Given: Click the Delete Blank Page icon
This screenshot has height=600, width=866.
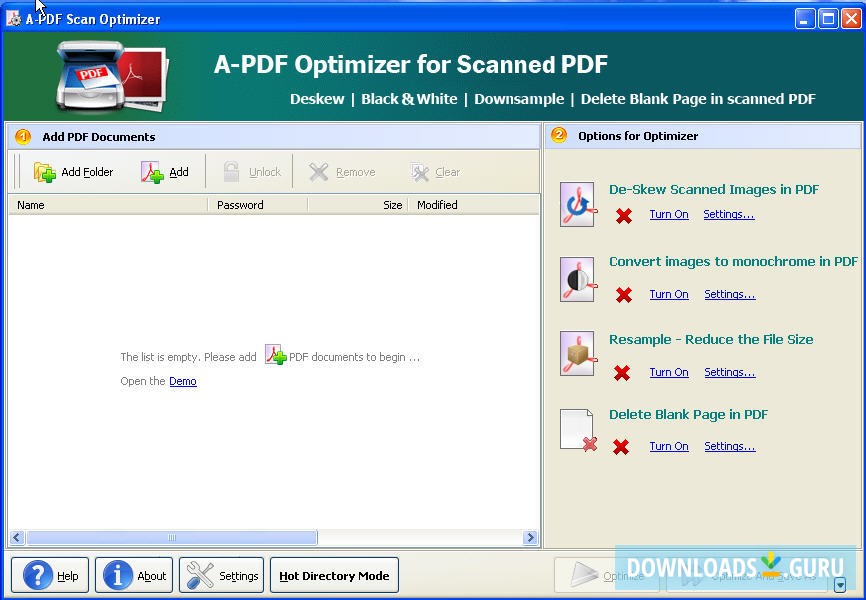Looking at the screenshot, I should (x=578, y=430).
